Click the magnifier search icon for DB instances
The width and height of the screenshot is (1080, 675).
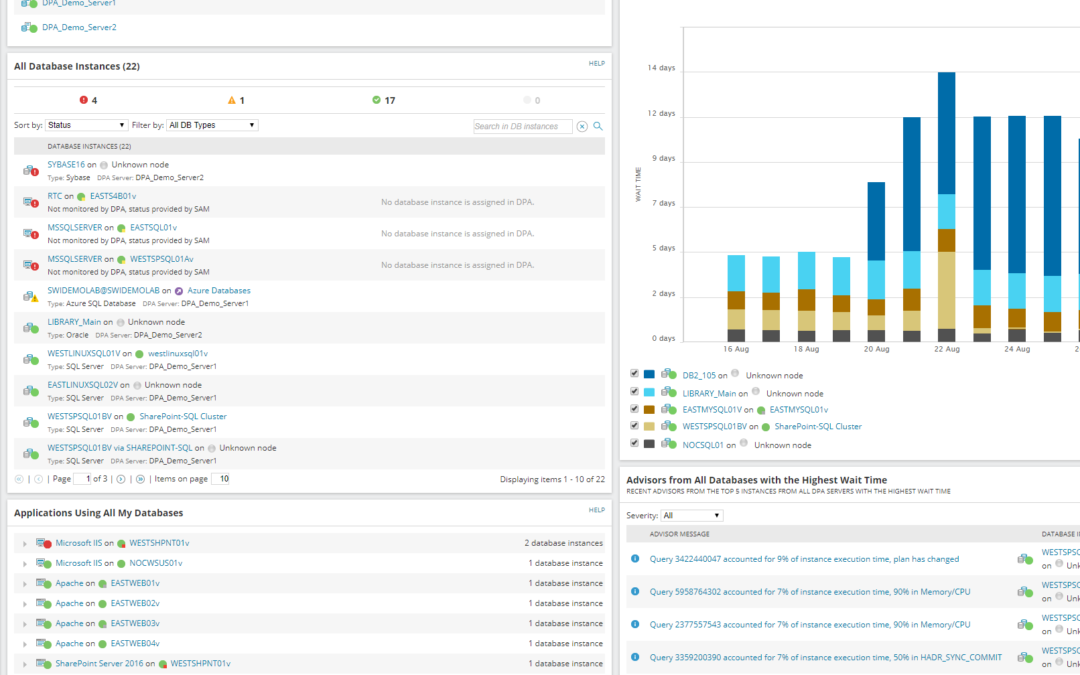click(598, 126)
